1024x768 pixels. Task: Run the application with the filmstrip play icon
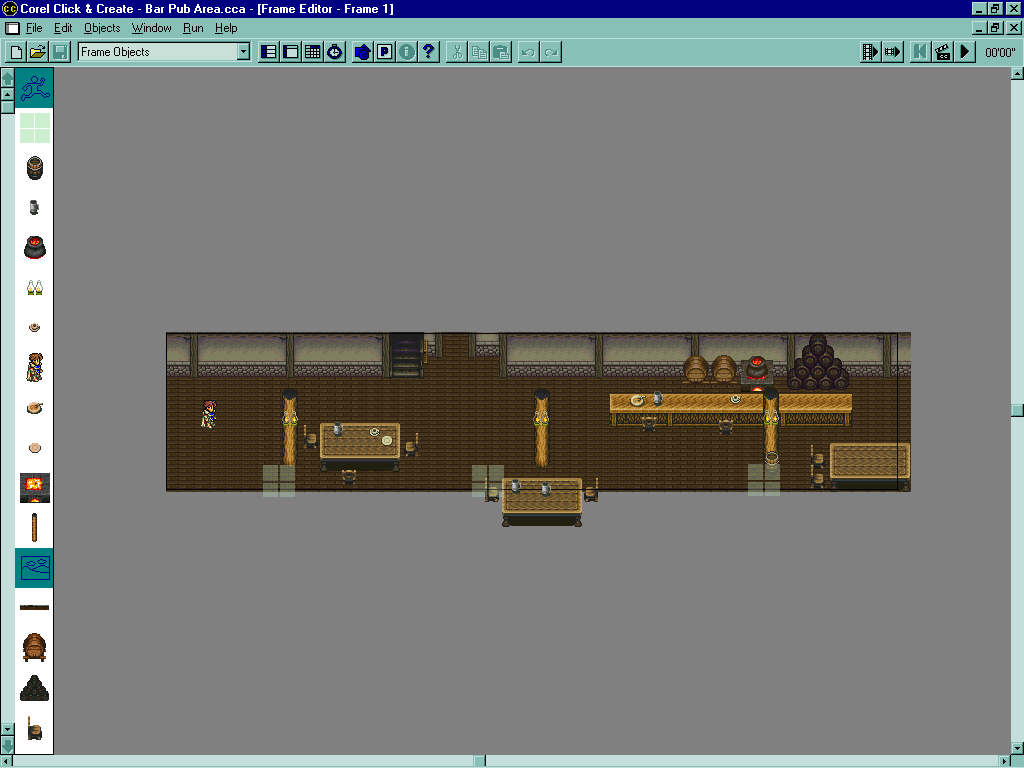click(871, 52)
